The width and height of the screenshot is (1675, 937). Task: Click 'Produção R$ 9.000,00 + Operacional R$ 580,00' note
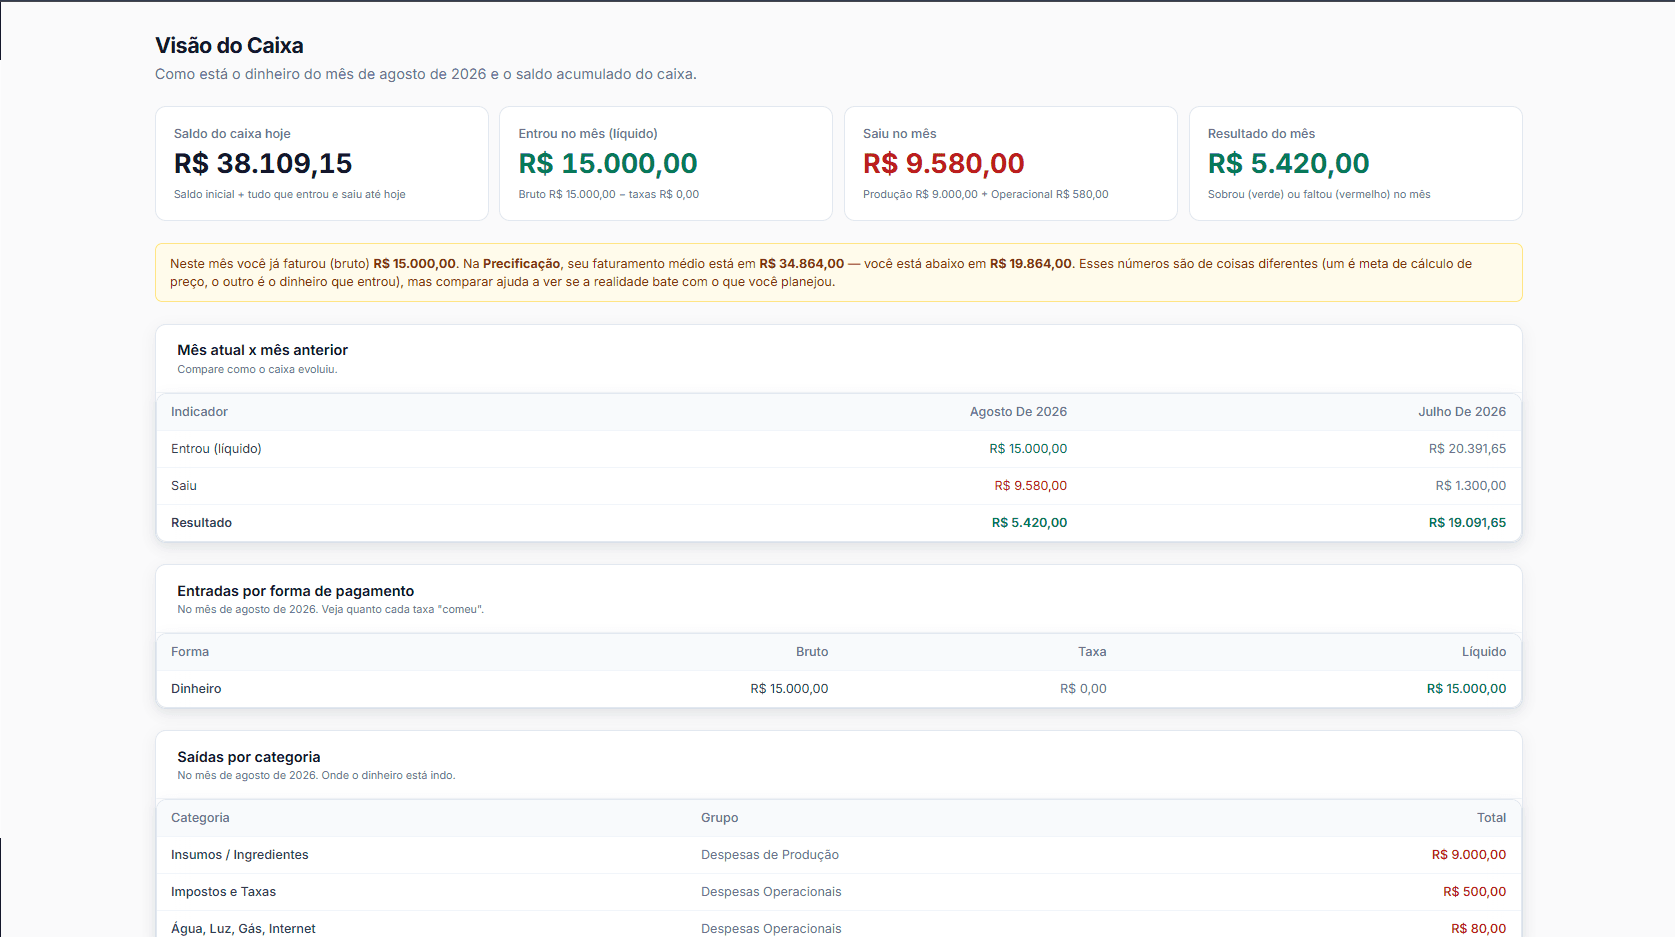click(x=986, y=194)
